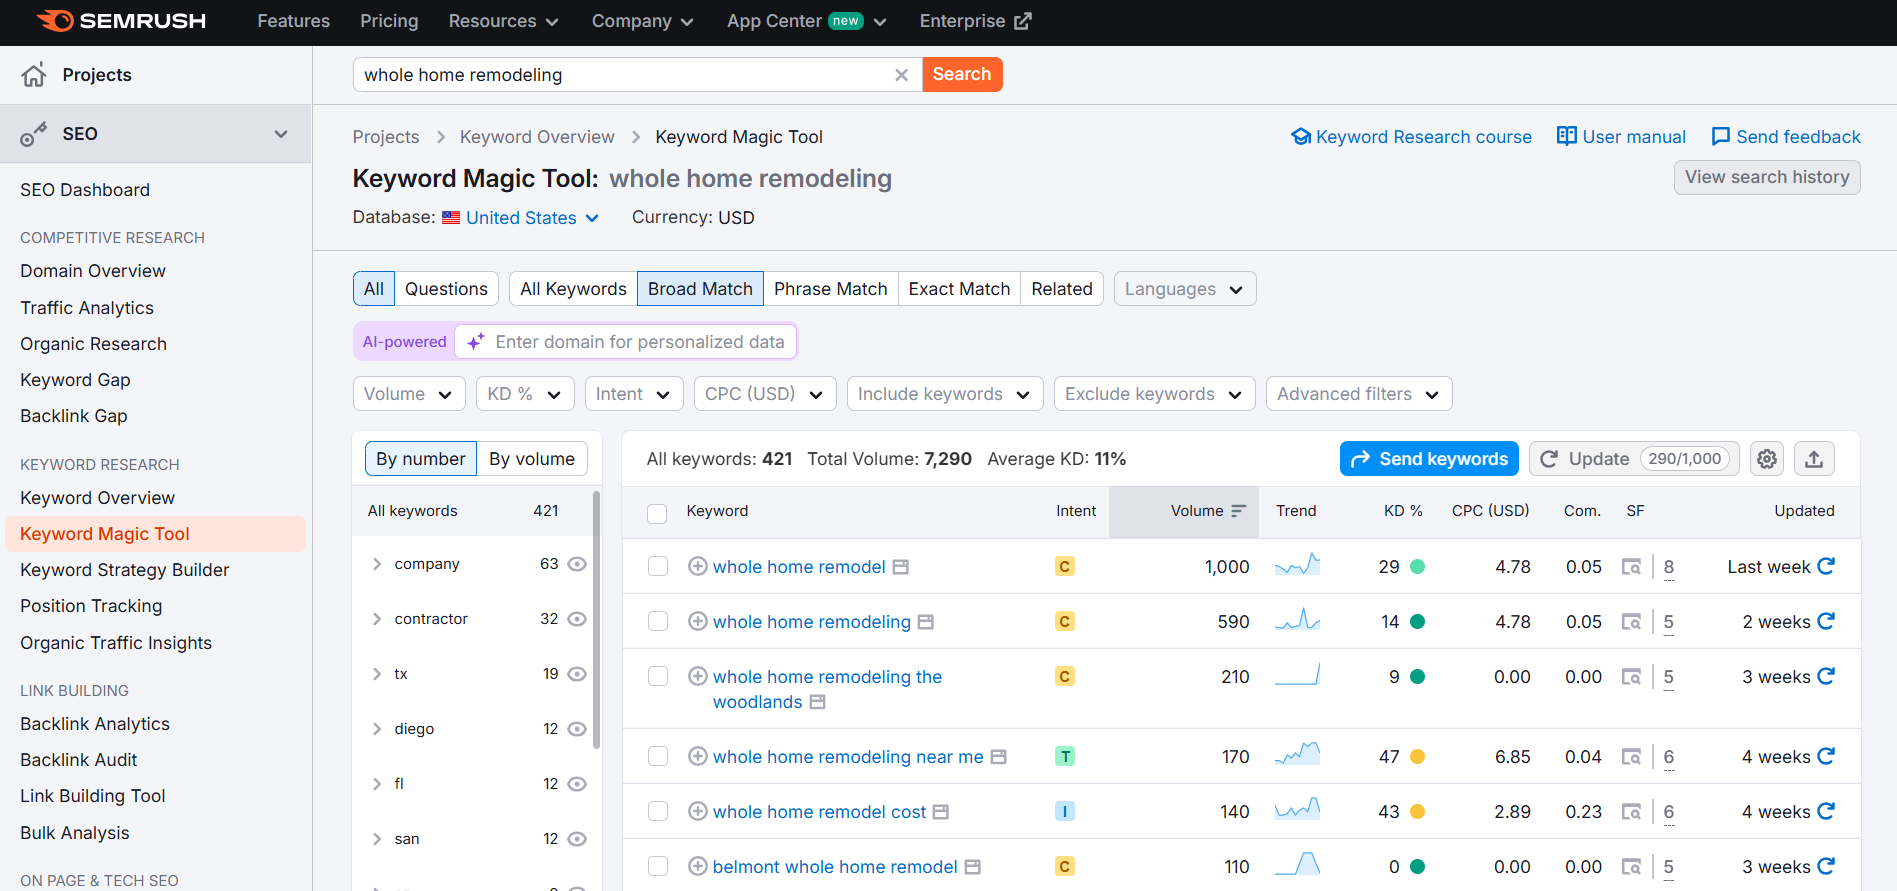Click the AI-powered domain input field
The width and height of the screenshot is (1897, 891).
click(626, 342)
